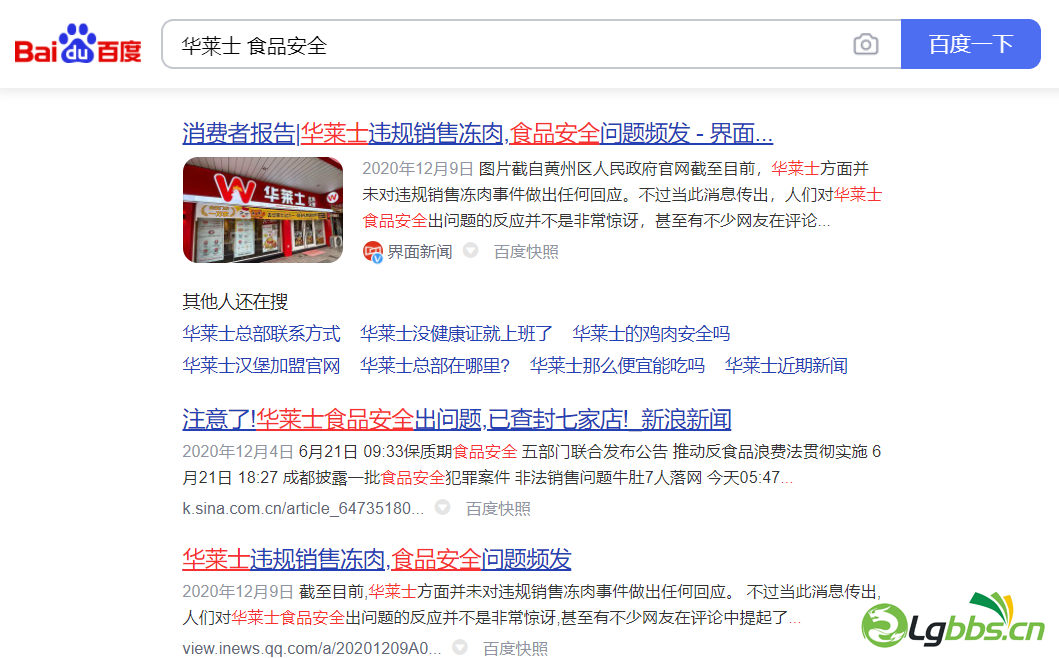The height and width of the screenshot is (658, 1059).
Task: Expand dropdown arrow beside k.sina.com.cn URL
Action: tap(442, 507)
